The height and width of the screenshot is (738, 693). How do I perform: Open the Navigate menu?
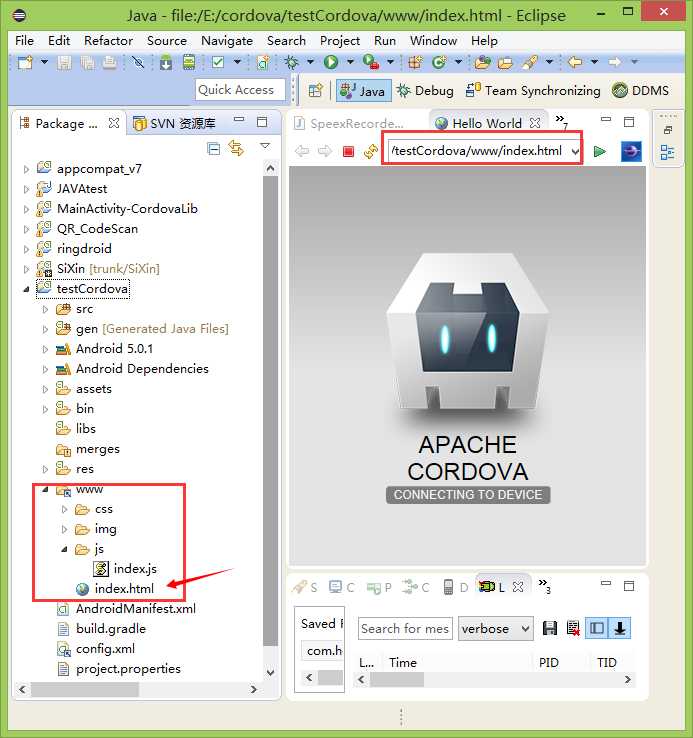(227, 41)
